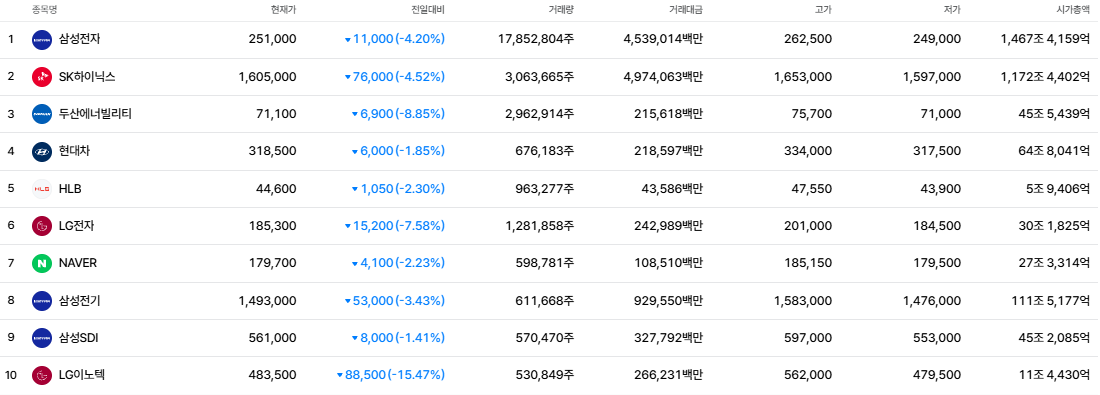This screenshot has height=395, width=1100.
Task: Open the LG전자 stock name link
Action: (76, 226)
